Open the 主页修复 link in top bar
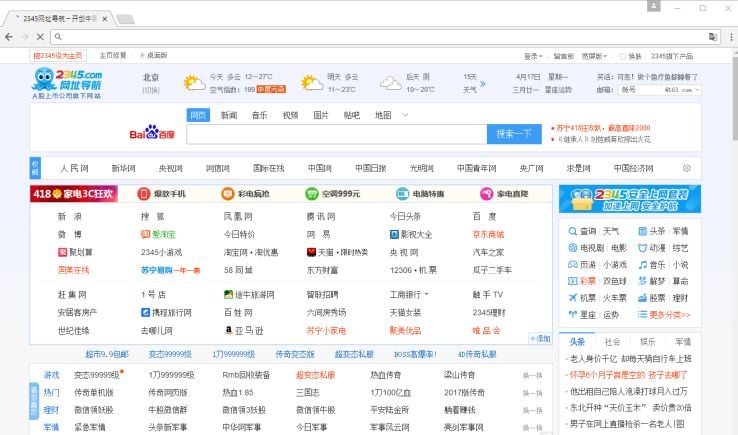The image size is (738, 435). click(113, 56)
